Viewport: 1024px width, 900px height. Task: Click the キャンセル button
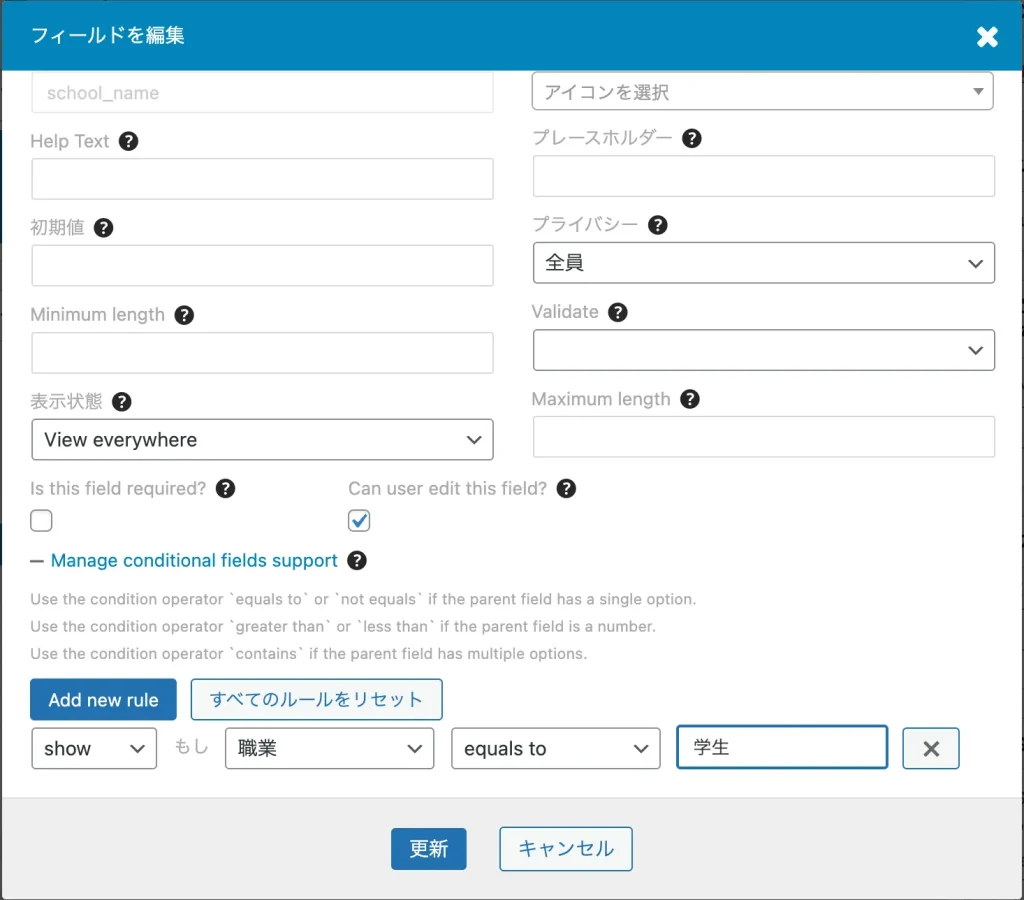click(566, 849)
